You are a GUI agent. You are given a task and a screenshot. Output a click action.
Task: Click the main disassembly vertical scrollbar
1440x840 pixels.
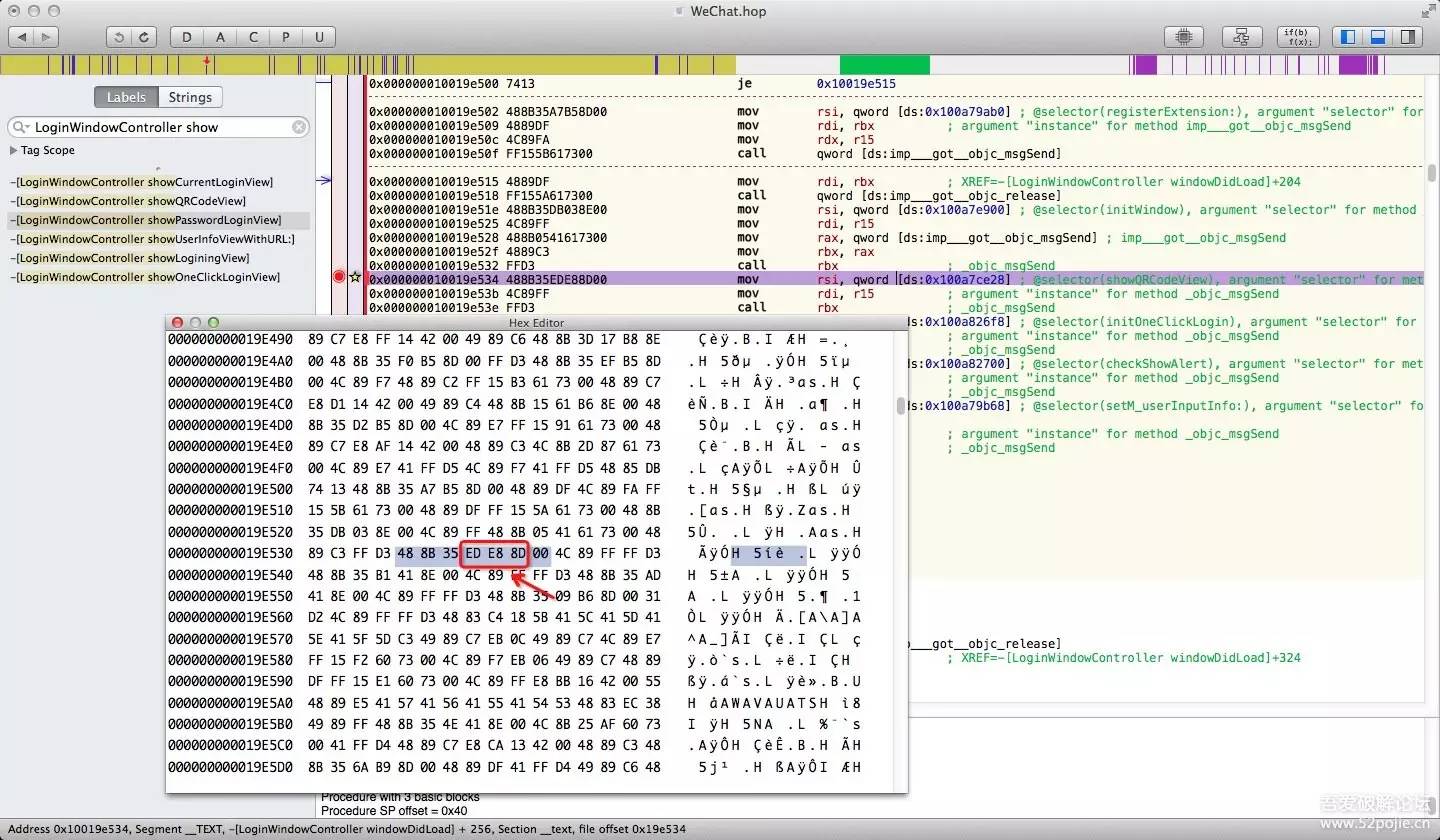[1432, 172]
